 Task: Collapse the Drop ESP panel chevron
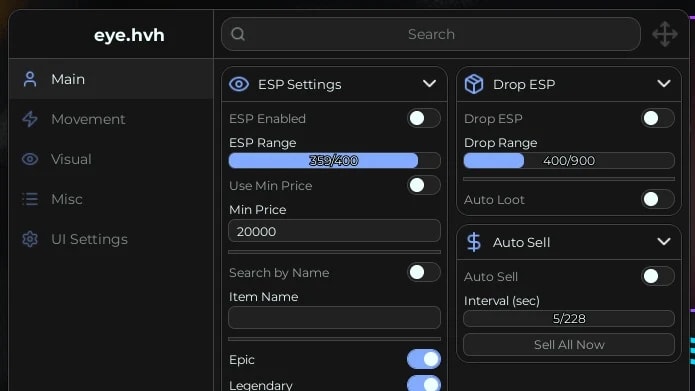[x=664, y=83]
